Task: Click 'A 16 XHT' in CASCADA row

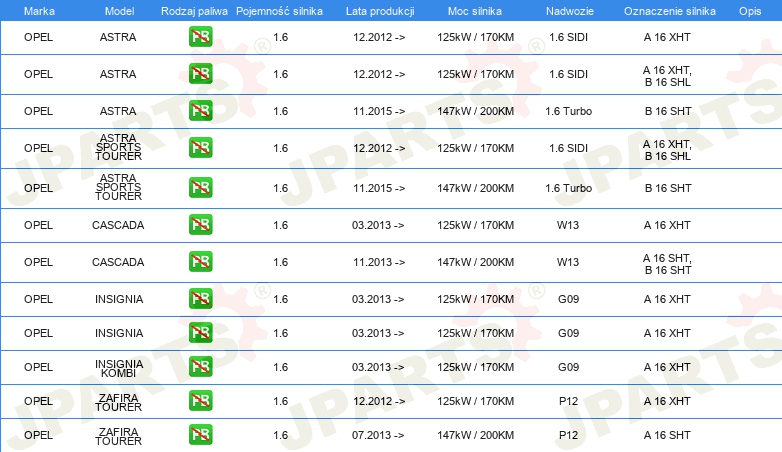Action: (x=667, y=225)
